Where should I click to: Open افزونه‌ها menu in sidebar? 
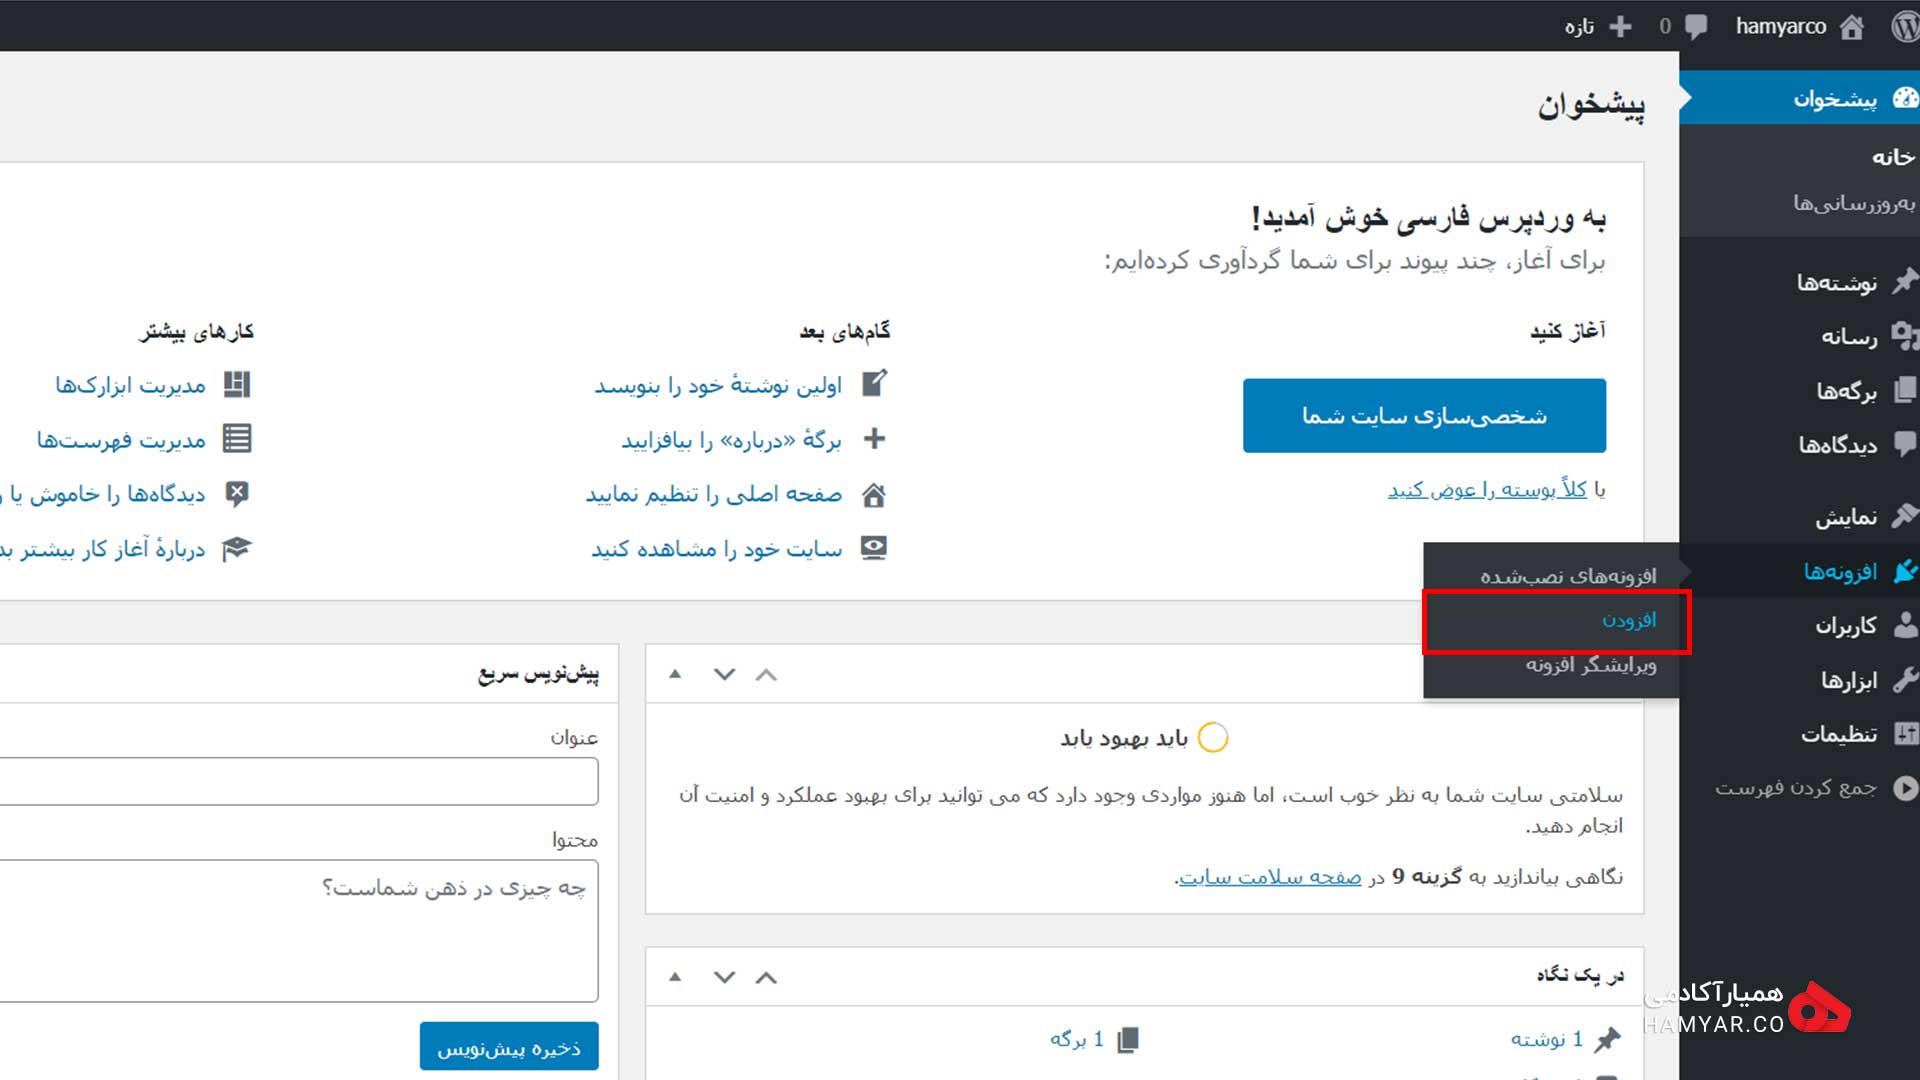1840,571
